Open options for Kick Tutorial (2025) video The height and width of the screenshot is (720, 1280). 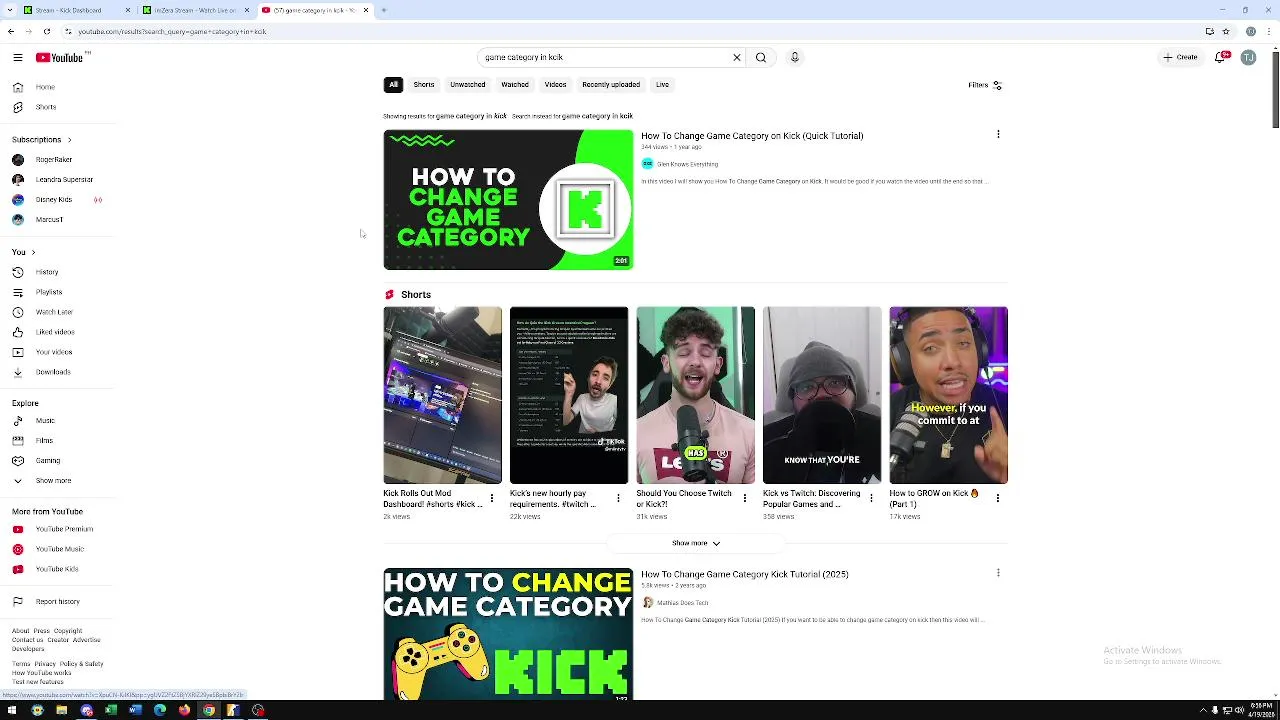998,573
